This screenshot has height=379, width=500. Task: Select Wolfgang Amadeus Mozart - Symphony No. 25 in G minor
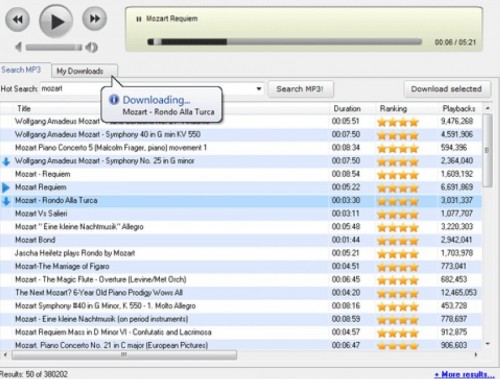coord(241,161)
